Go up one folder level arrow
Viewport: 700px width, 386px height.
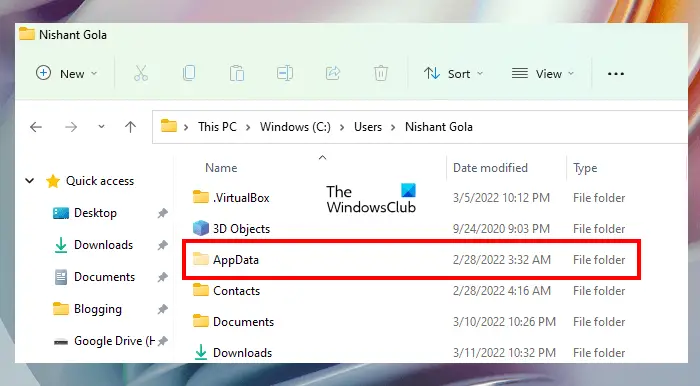tap(130, 127)
